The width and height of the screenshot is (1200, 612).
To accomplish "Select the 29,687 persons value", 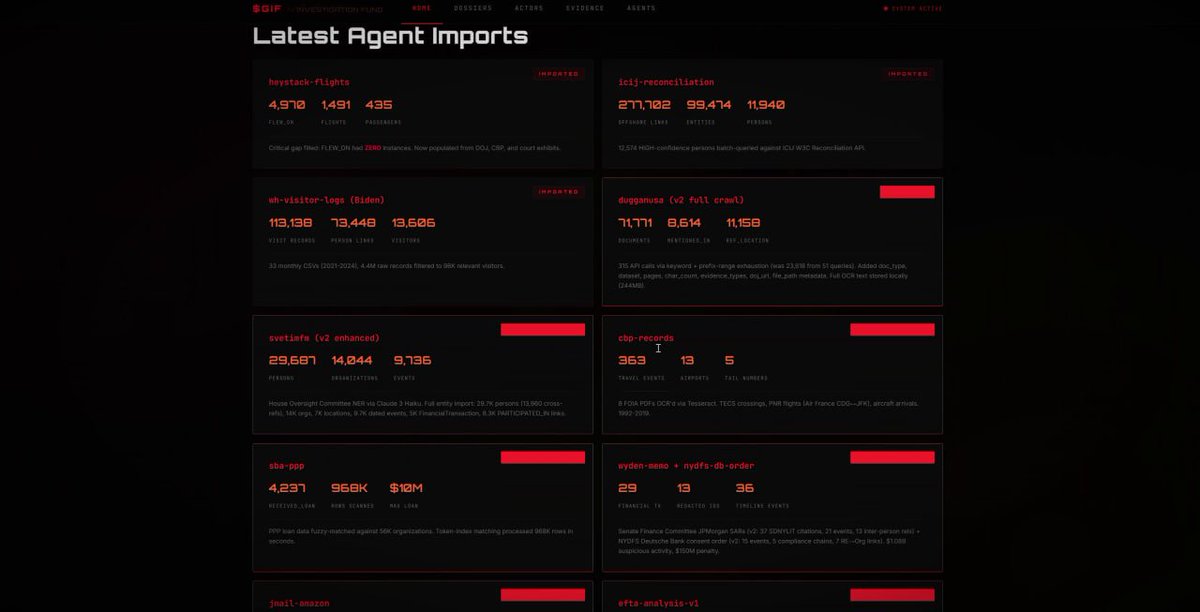I will tap(292, 360).
